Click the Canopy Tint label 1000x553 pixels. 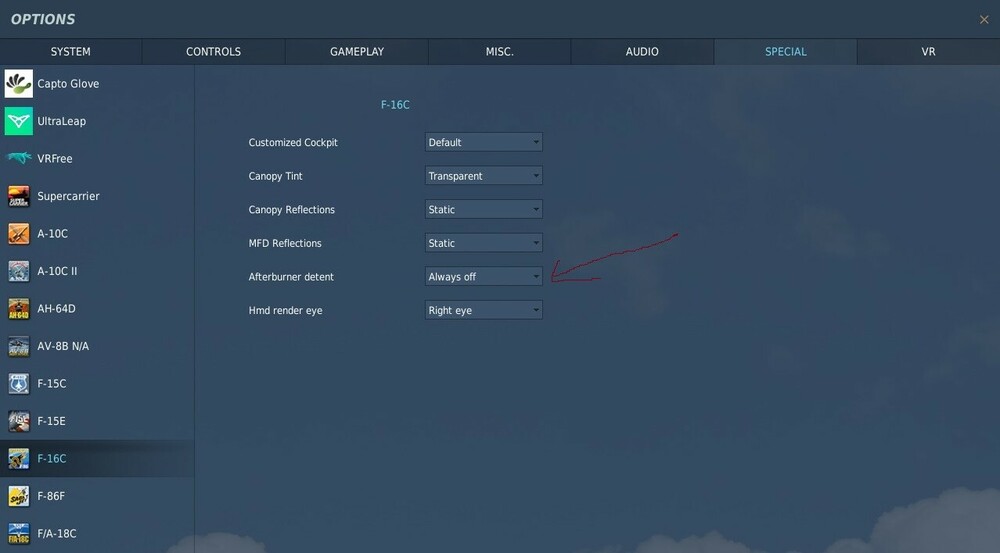click(276, 176)
